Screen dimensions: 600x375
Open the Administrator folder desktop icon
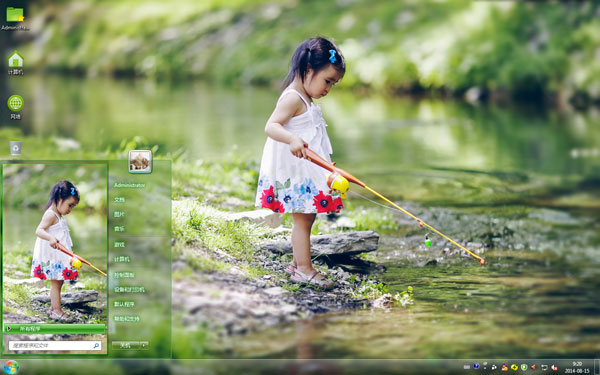tap(15, 18)
